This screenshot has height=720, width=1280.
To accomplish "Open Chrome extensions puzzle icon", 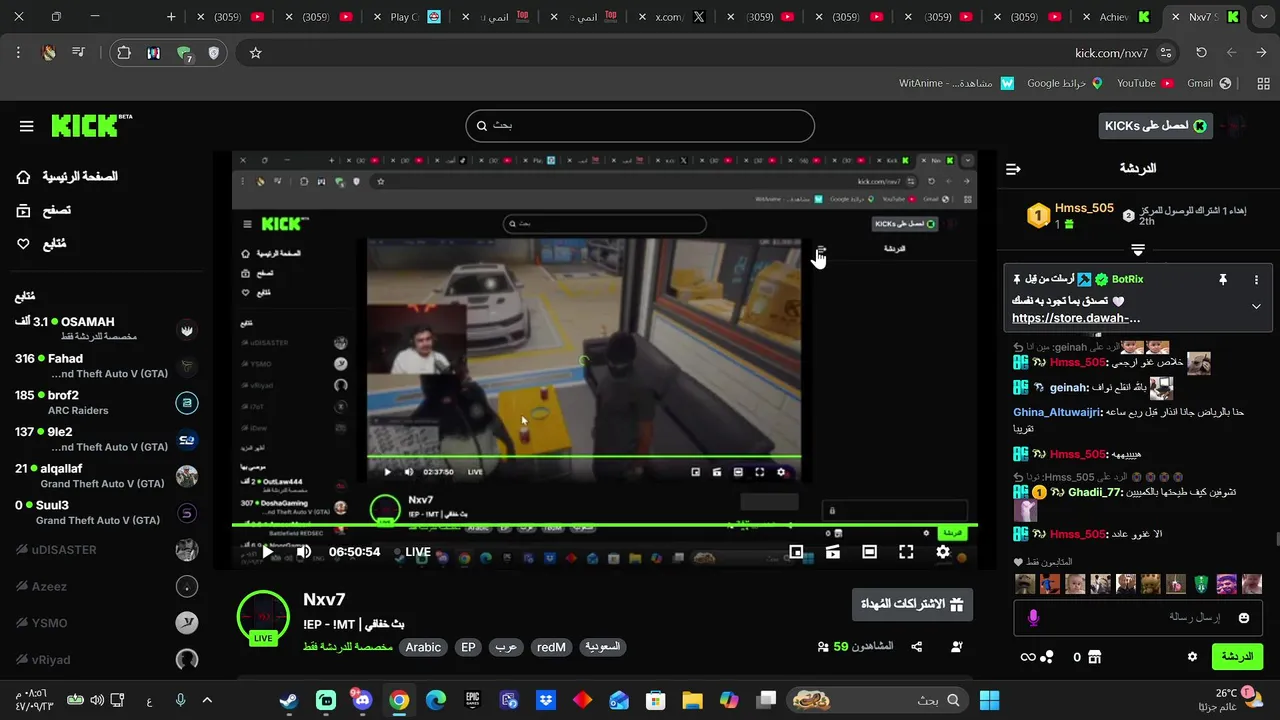I will point(123,53).
